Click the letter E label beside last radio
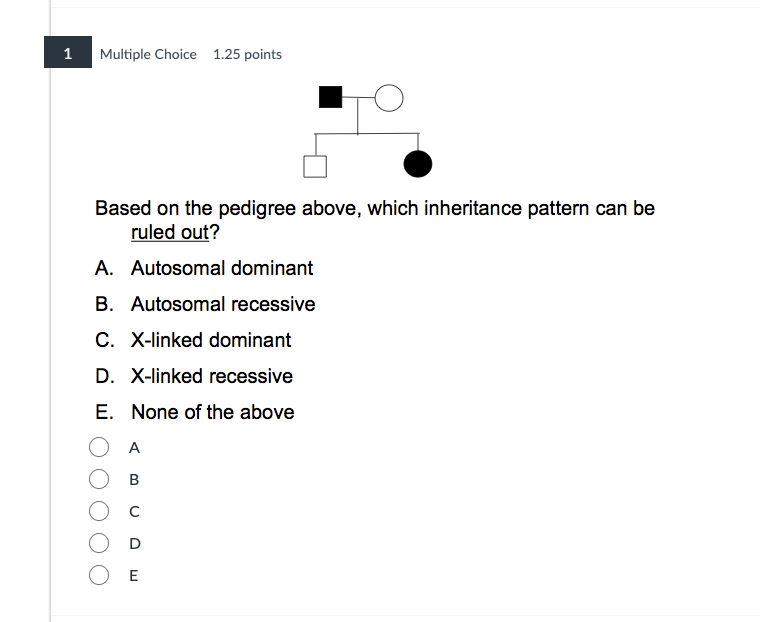 pyautogui.click(x=134, y=576)
